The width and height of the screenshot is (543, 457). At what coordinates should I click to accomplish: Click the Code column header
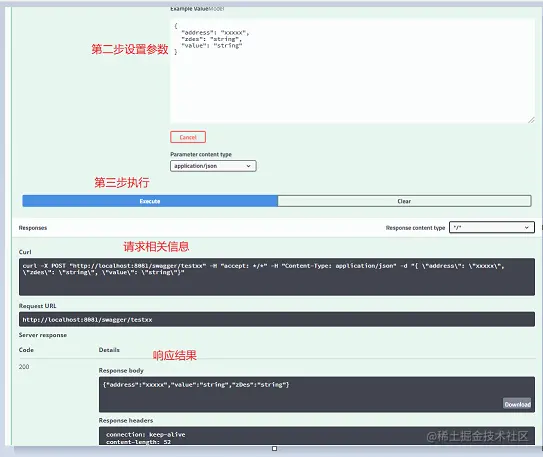(x=26, y=350)
